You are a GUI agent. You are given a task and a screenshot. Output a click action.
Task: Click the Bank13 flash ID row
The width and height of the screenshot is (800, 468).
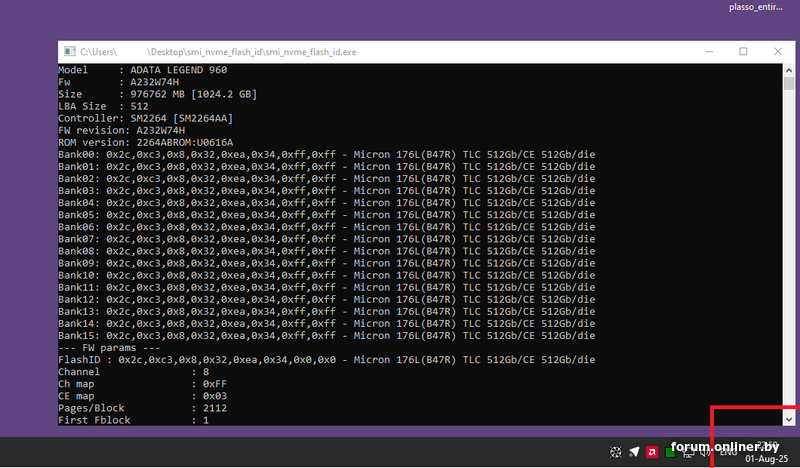[327, 312]
